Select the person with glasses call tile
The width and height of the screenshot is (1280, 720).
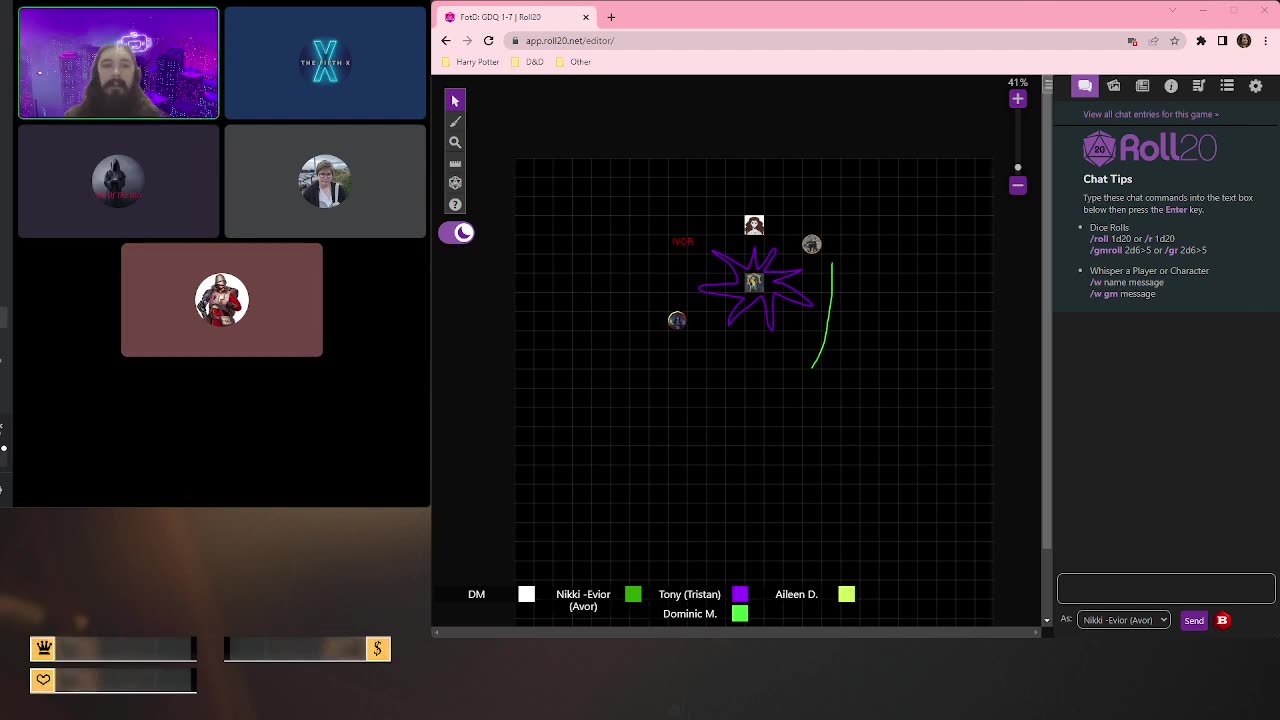(x=325, y=181)
